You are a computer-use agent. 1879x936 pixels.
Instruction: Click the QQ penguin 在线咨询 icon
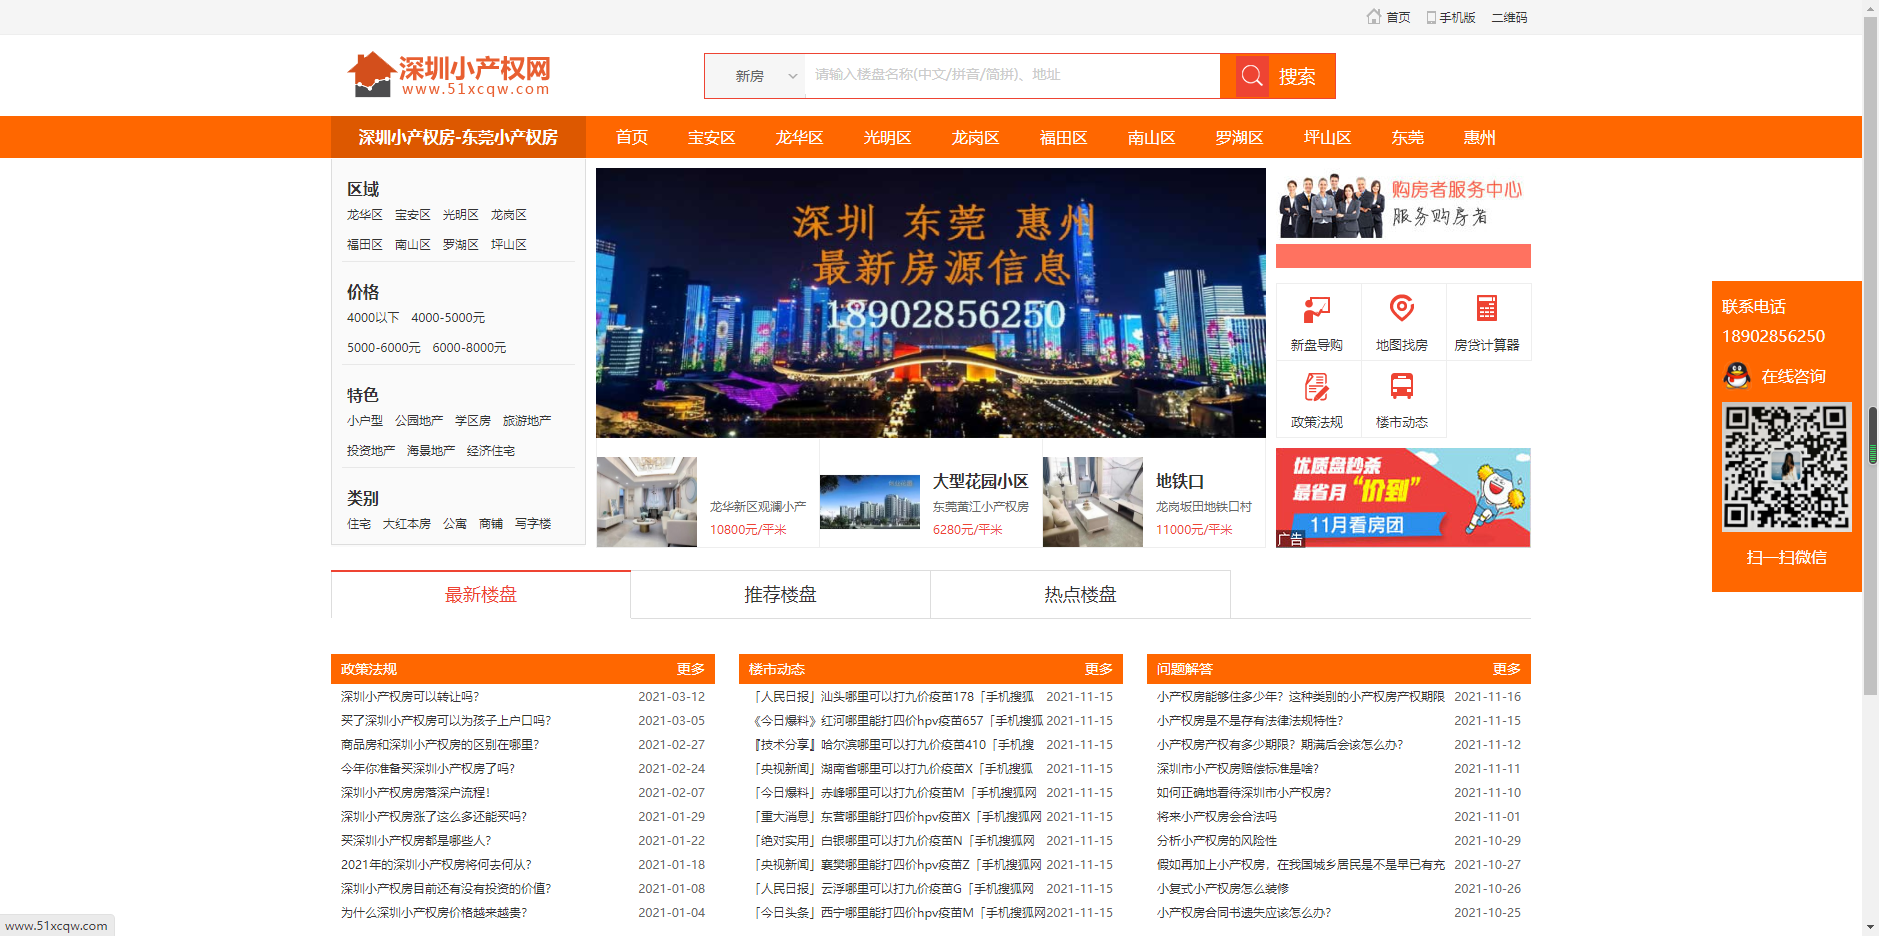[1738, 376]
